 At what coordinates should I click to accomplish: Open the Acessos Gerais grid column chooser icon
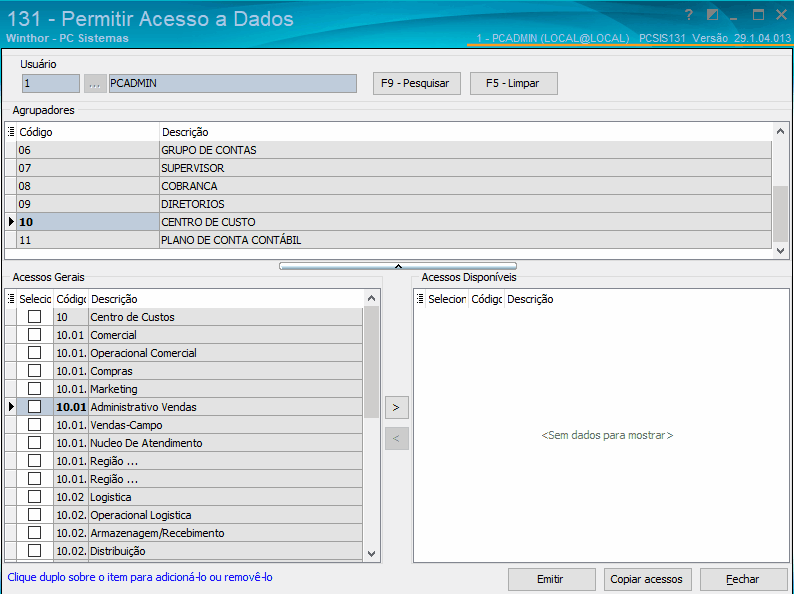11,299
